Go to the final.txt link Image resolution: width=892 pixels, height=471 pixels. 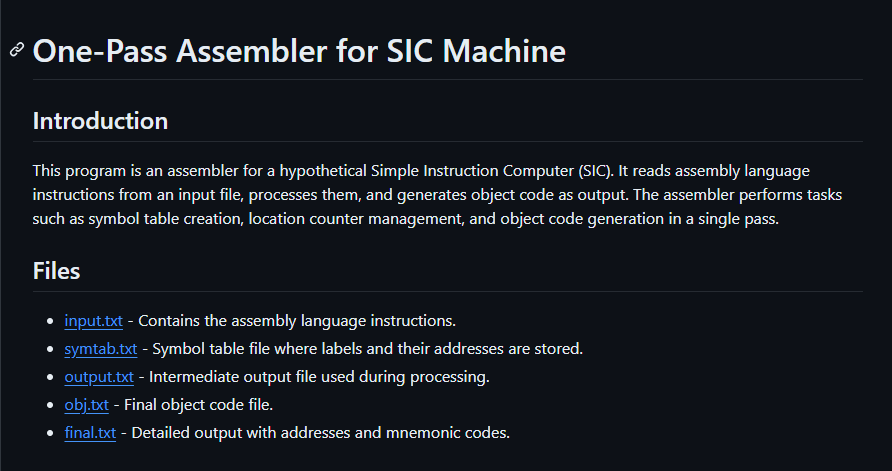(x=90, y=432)
